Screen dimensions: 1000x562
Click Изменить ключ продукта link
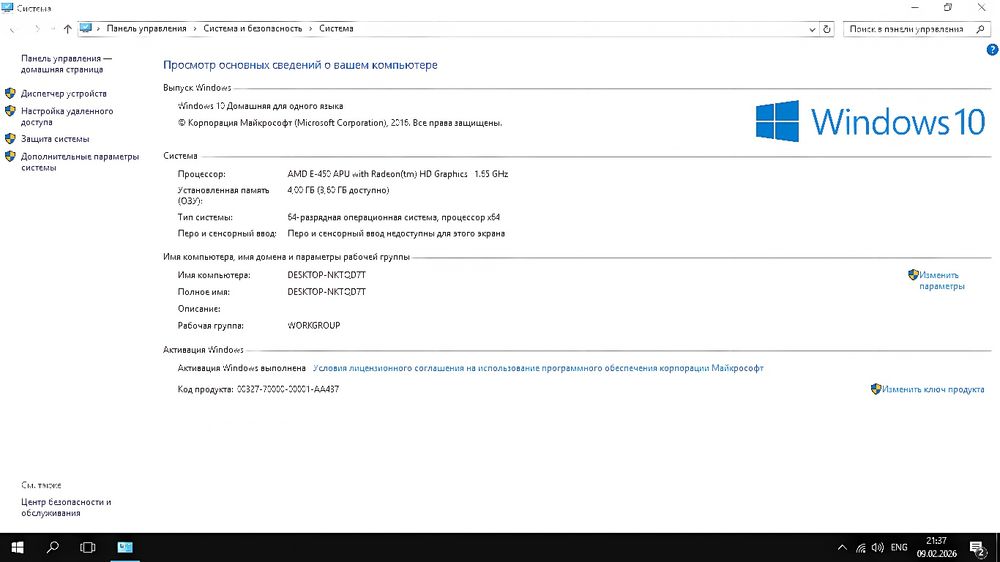(933, 389)
